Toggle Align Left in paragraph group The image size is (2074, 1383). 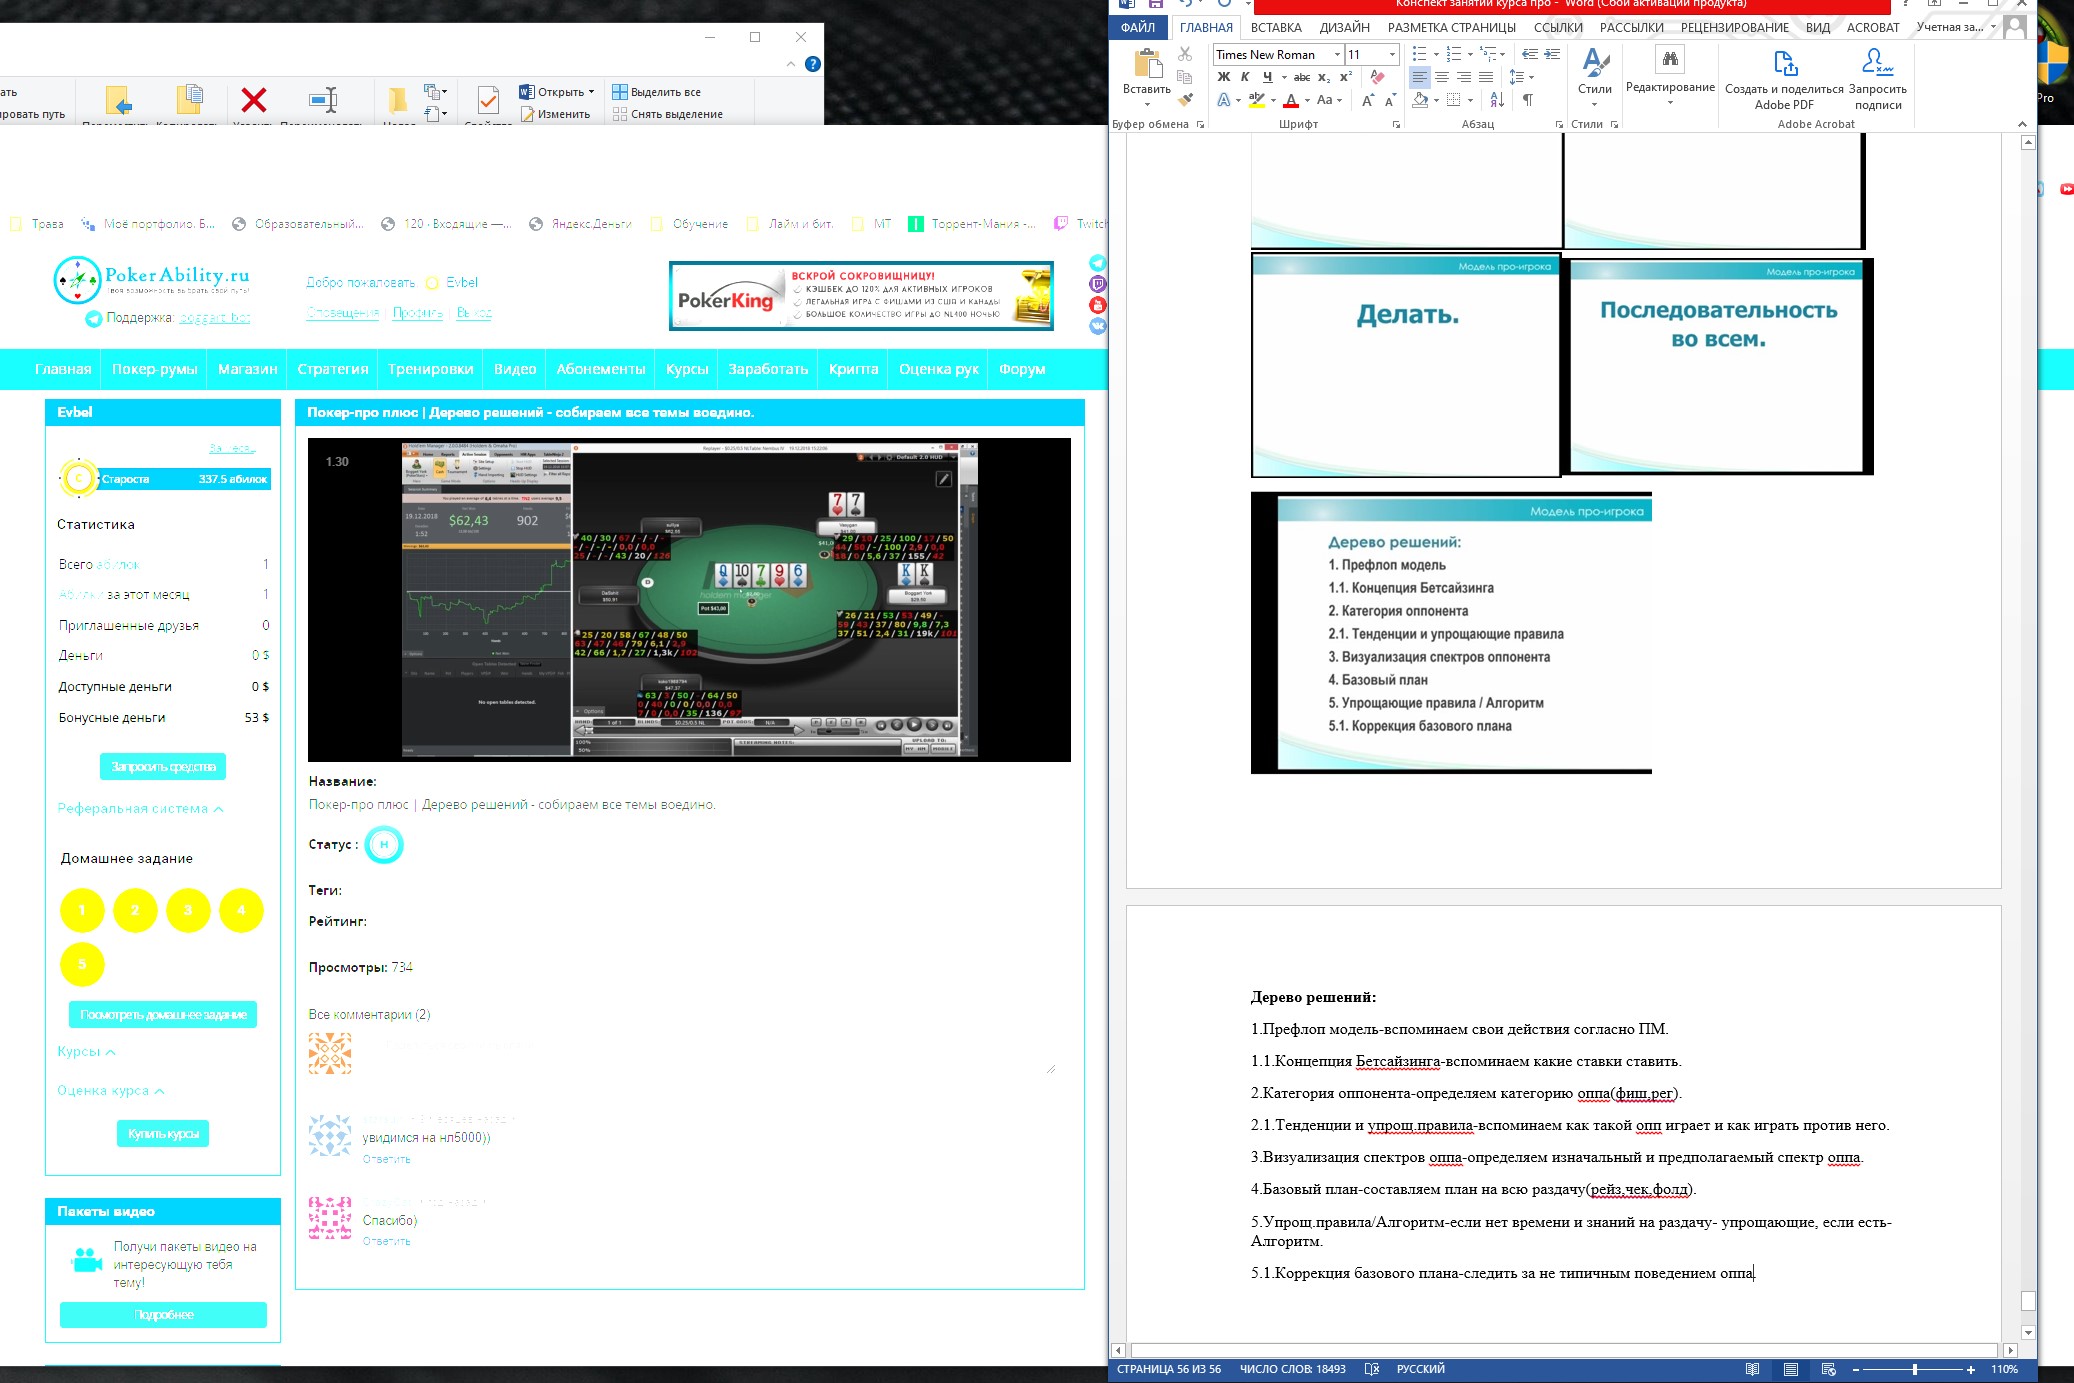(1420, 77)
